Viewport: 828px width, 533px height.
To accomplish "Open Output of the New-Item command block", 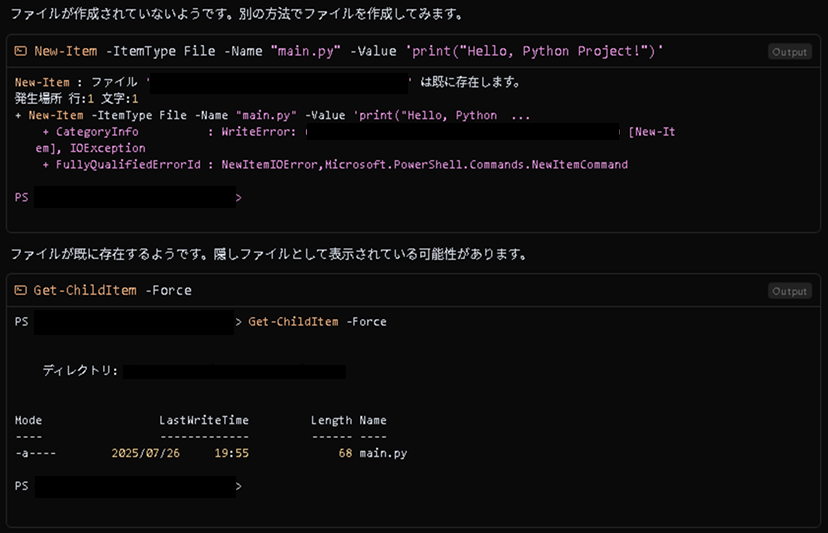I will tap(789, 52).
